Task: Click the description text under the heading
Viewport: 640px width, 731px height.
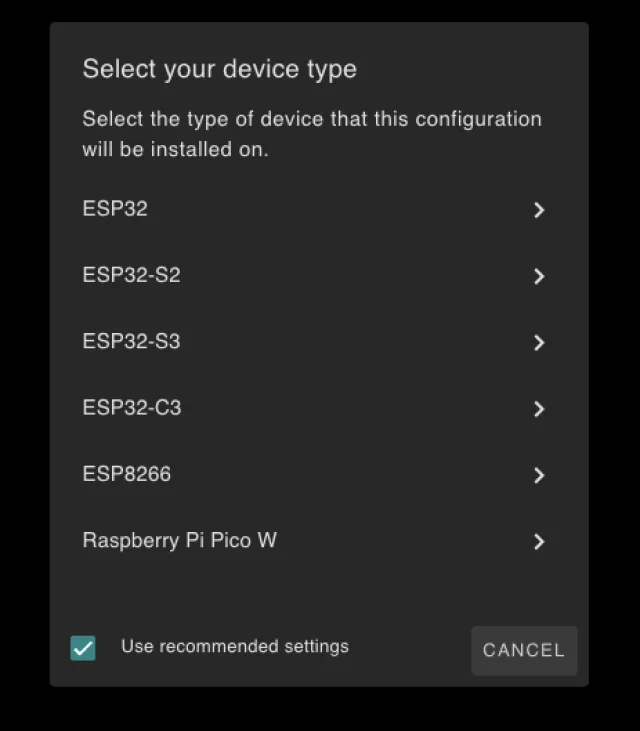Action: pyautogui.click(x=311, y=134)
